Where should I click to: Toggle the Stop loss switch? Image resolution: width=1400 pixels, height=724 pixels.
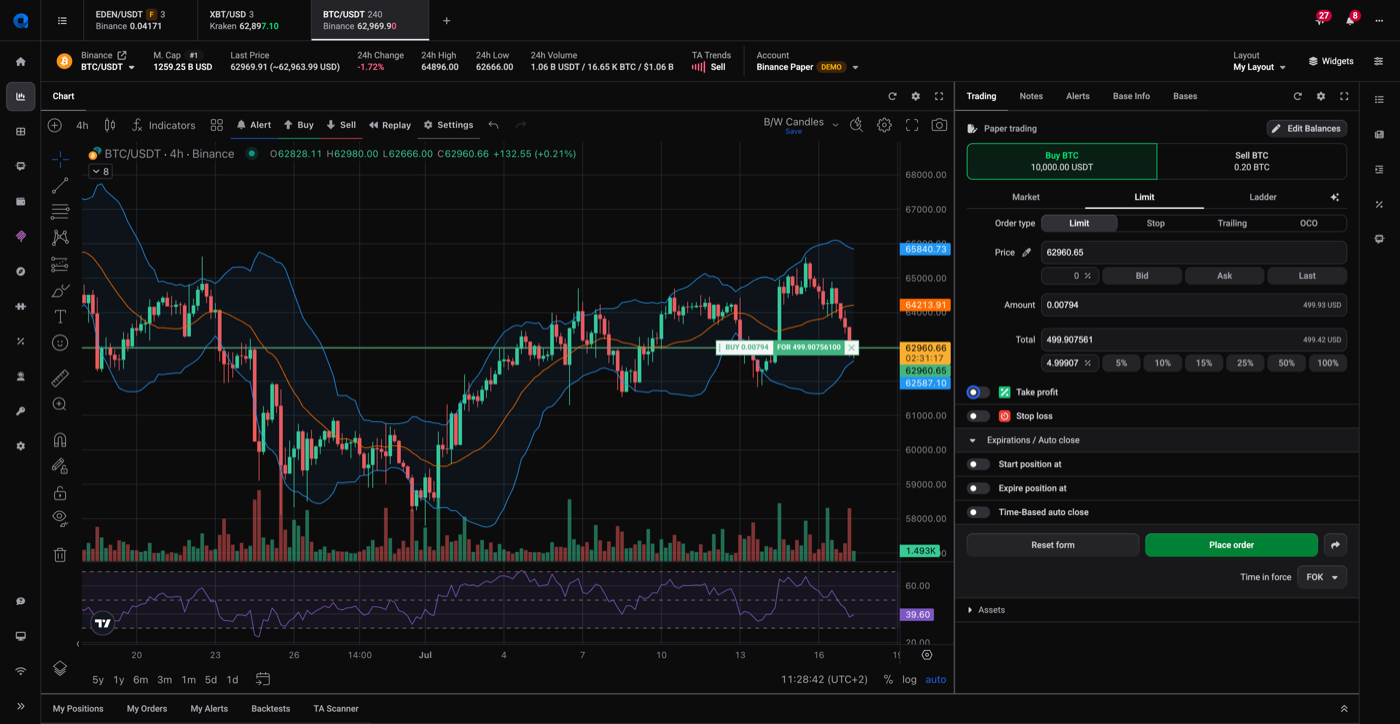978,416
